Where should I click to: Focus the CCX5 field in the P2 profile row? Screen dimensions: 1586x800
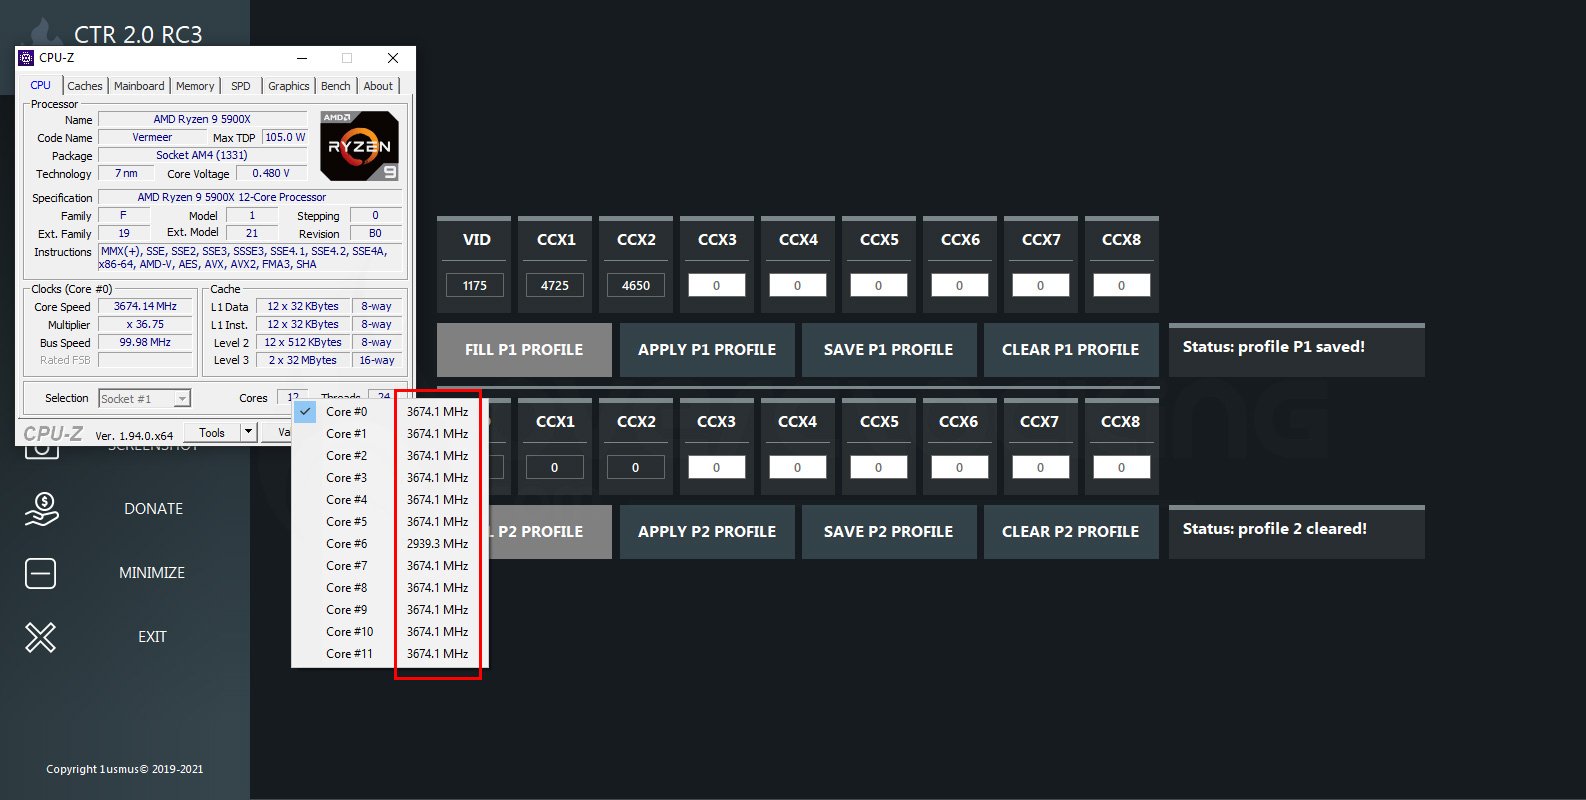[x=879, y=467]
